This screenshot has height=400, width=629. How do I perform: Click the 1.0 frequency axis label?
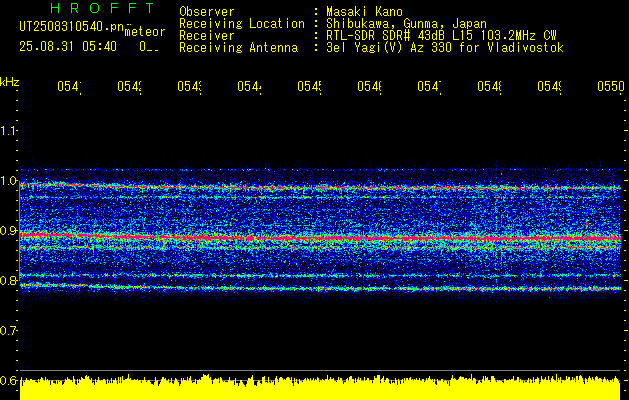point(8,181)
